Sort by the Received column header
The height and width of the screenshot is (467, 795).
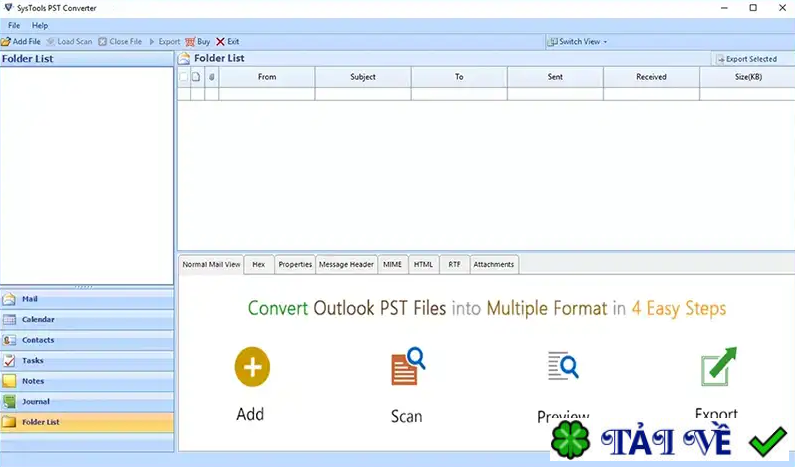point(652,77)
